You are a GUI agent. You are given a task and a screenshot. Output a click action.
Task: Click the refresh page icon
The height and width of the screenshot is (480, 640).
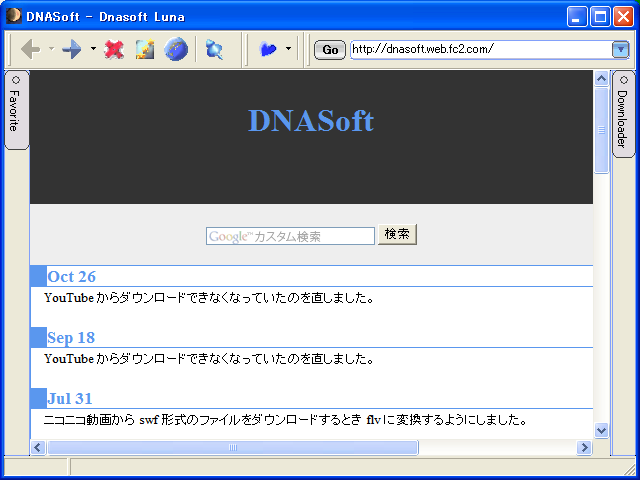point(145,49)
